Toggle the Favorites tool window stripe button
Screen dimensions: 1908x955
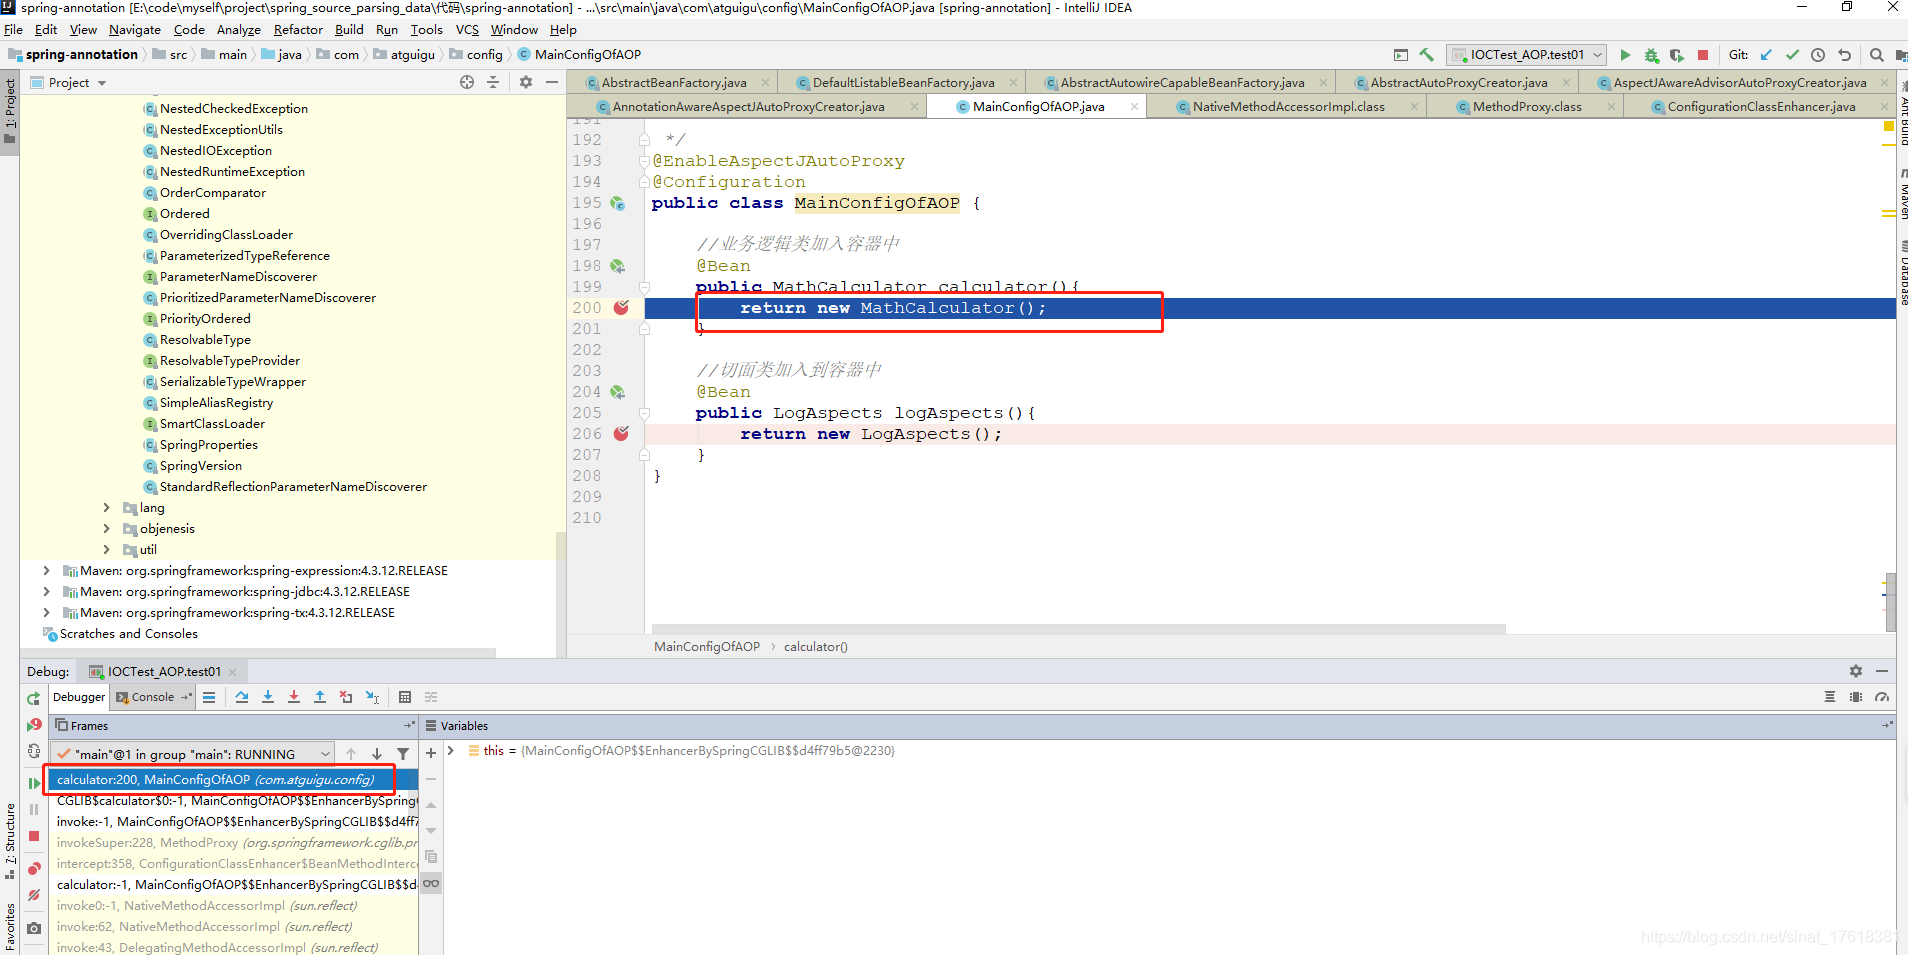point(10,928)
